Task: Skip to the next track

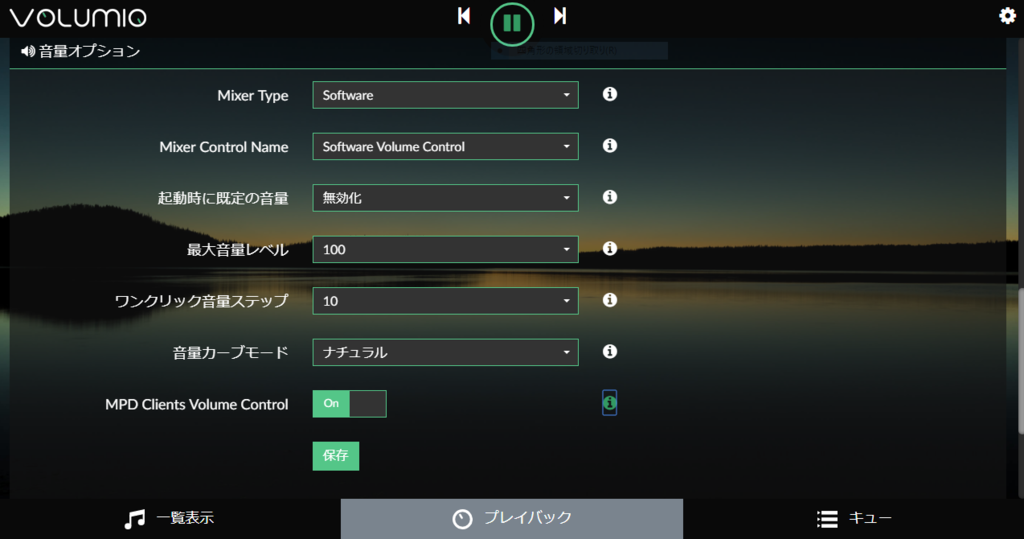Action: coord(560,16)
